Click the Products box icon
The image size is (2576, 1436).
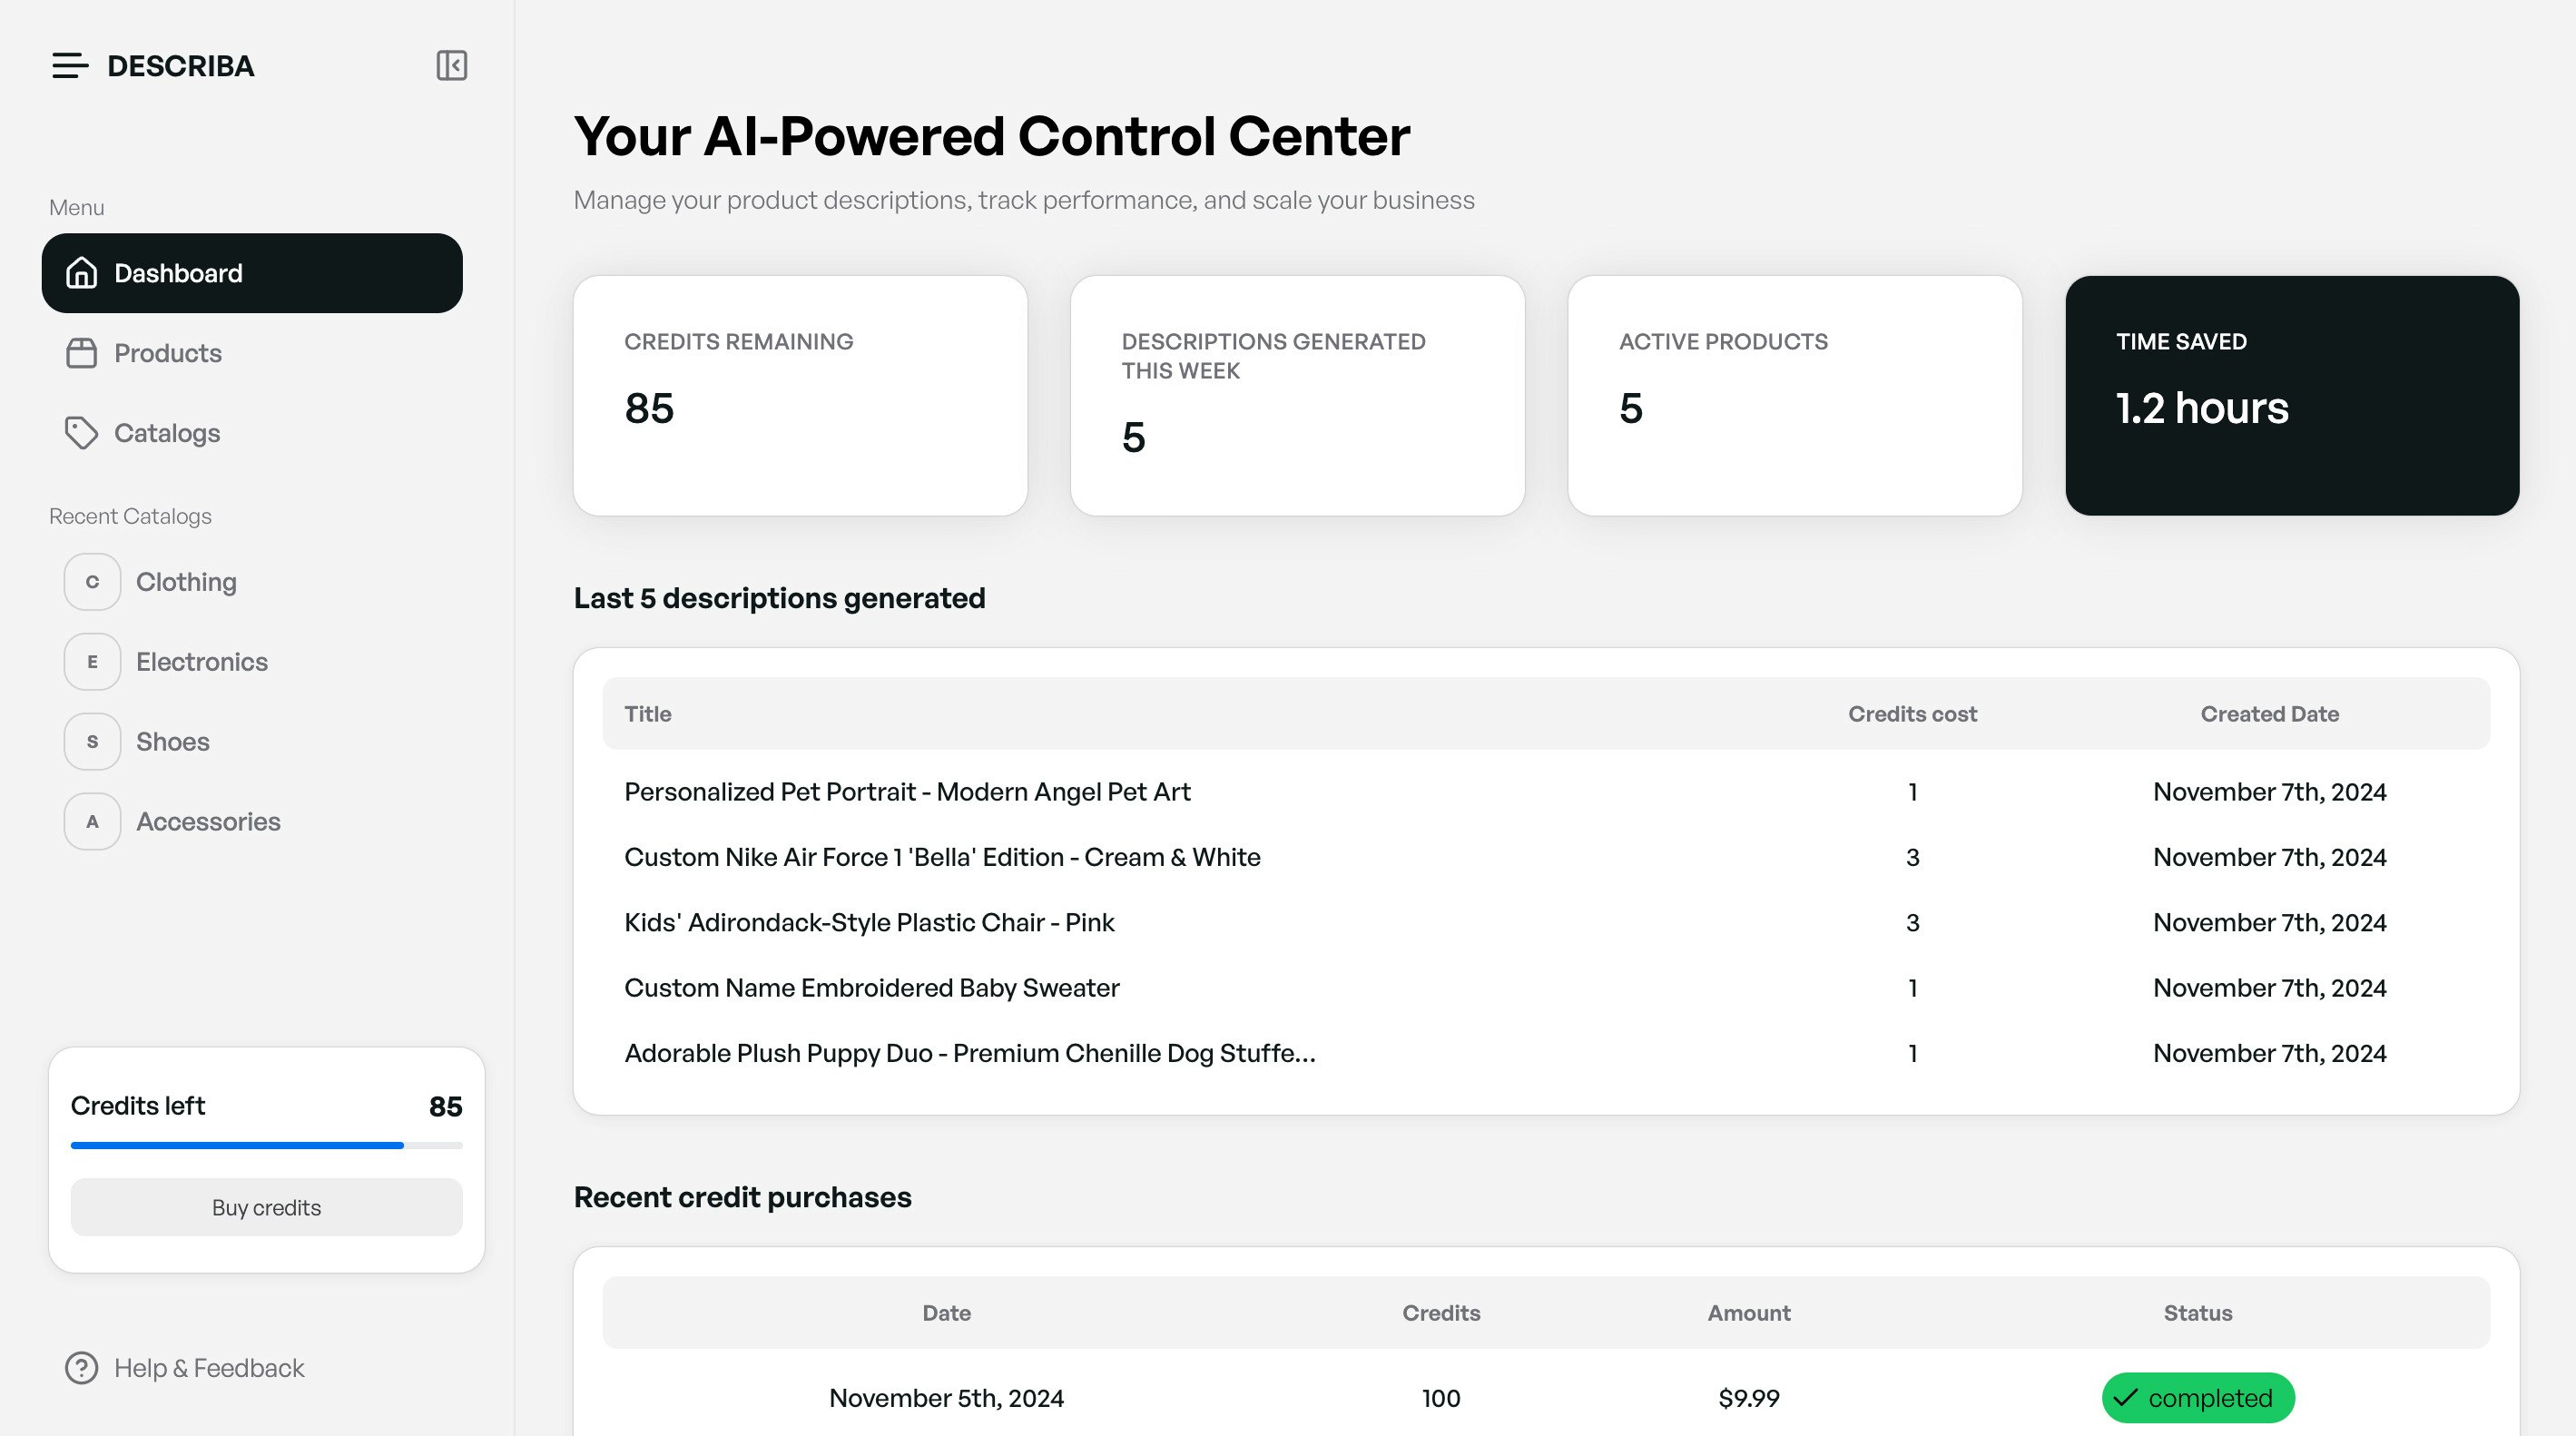pos(81,353)
